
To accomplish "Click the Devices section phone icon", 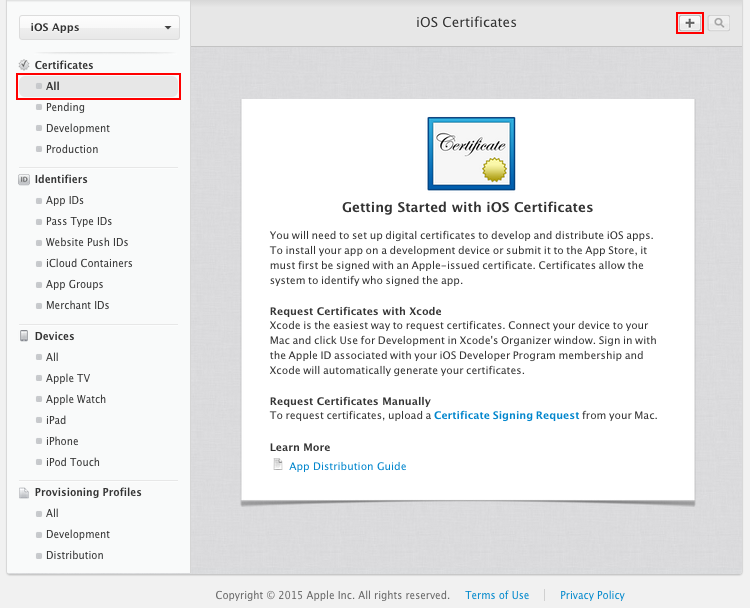I will point(24,336).
